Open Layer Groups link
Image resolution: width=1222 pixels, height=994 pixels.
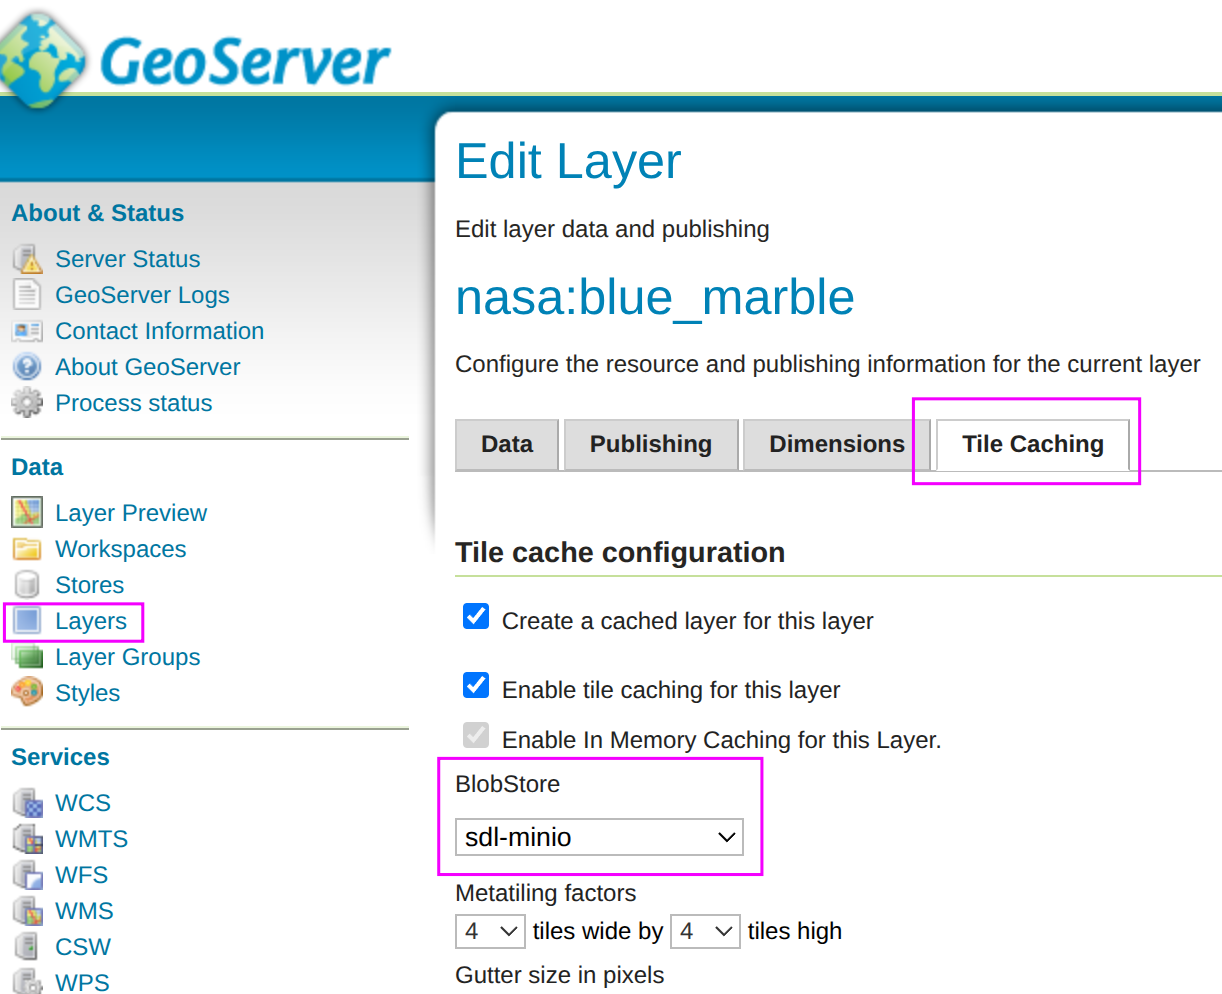128,657
